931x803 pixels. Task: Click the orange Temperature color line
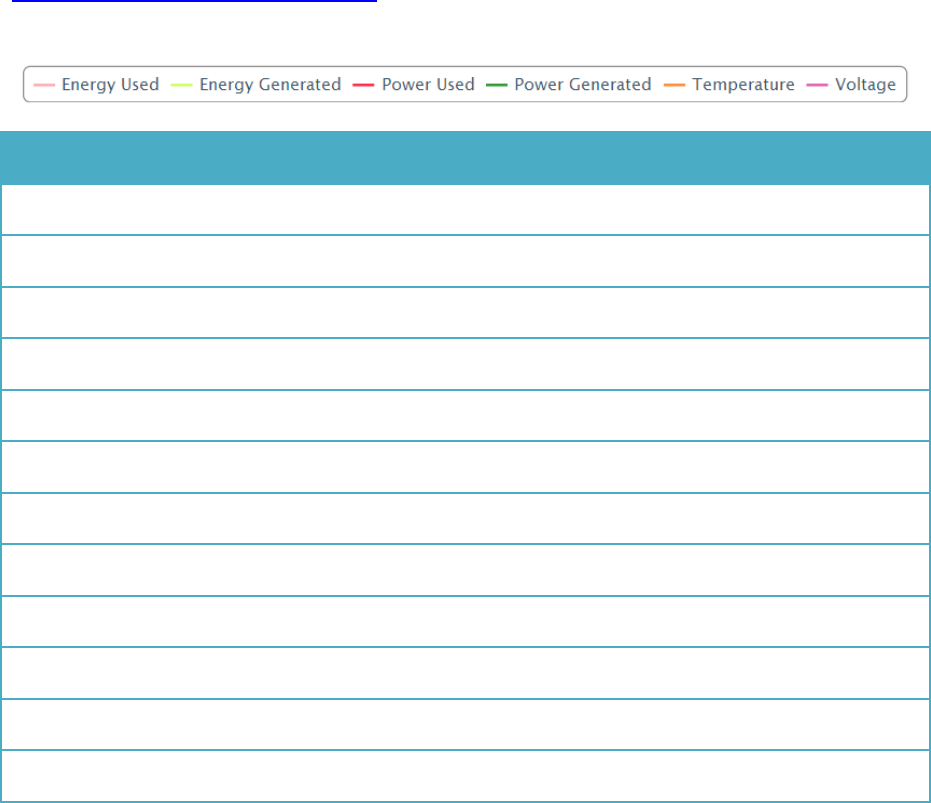(x=674, y=85)
